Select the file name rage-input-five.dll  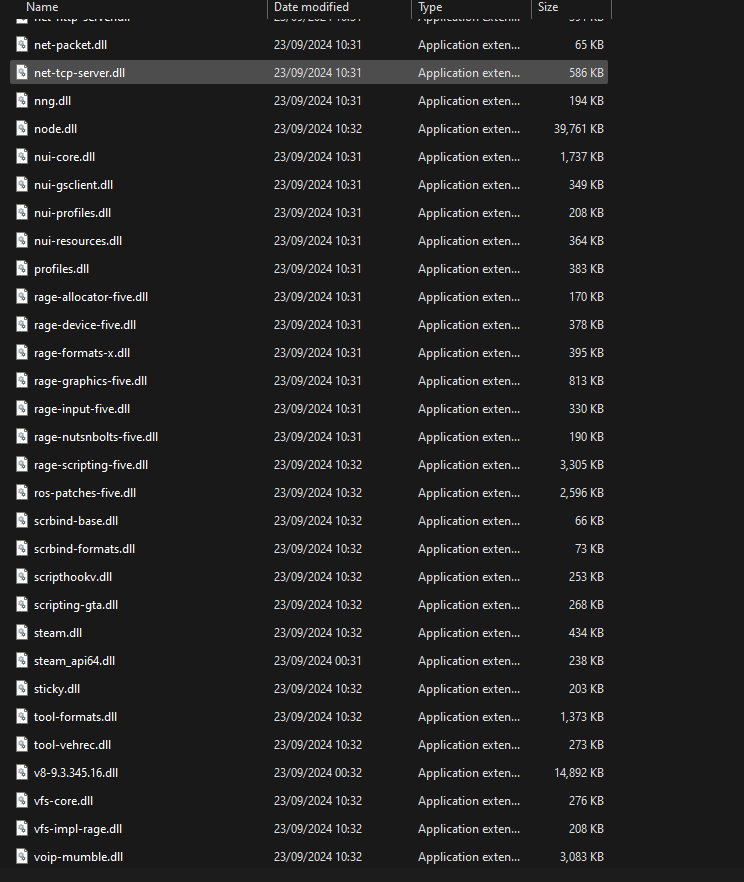pos(82,409)
